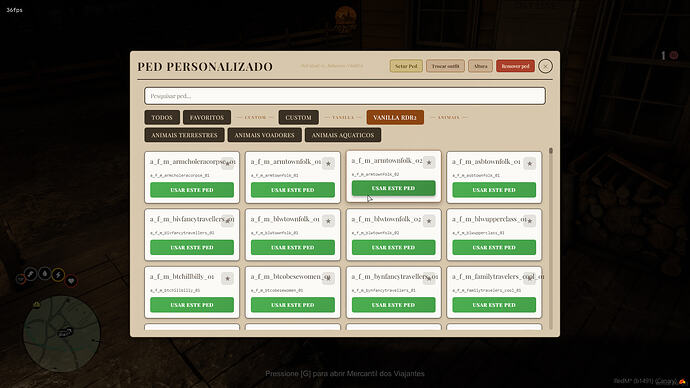The height and width of the screenshot is (388, 690).
Task: Click the a_f_m_btchillbilly_01 card title
Action: pos(182,277)
